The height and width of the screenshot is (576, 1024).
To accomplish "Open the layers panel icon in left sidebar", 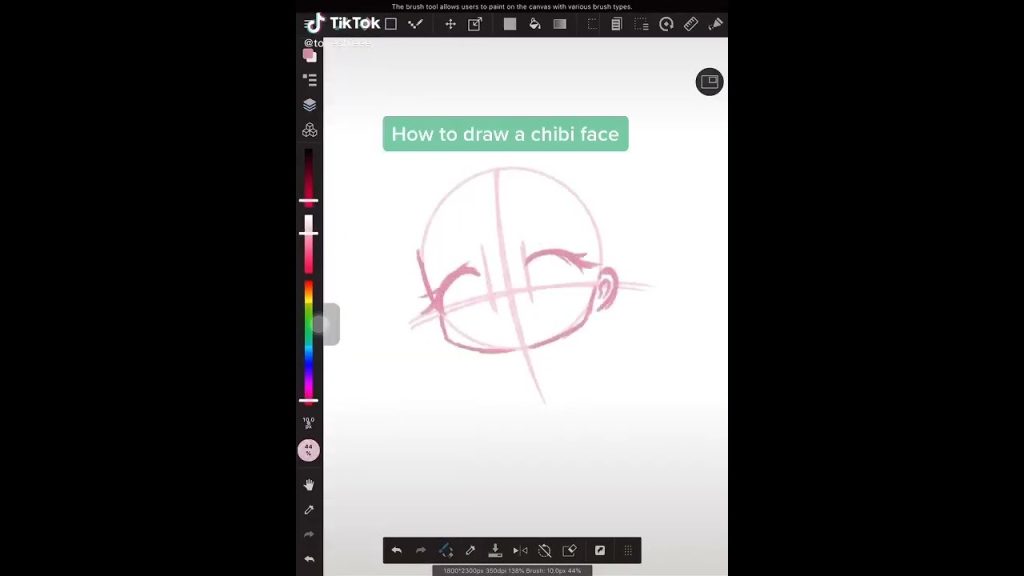I will (x=309, y=105).
